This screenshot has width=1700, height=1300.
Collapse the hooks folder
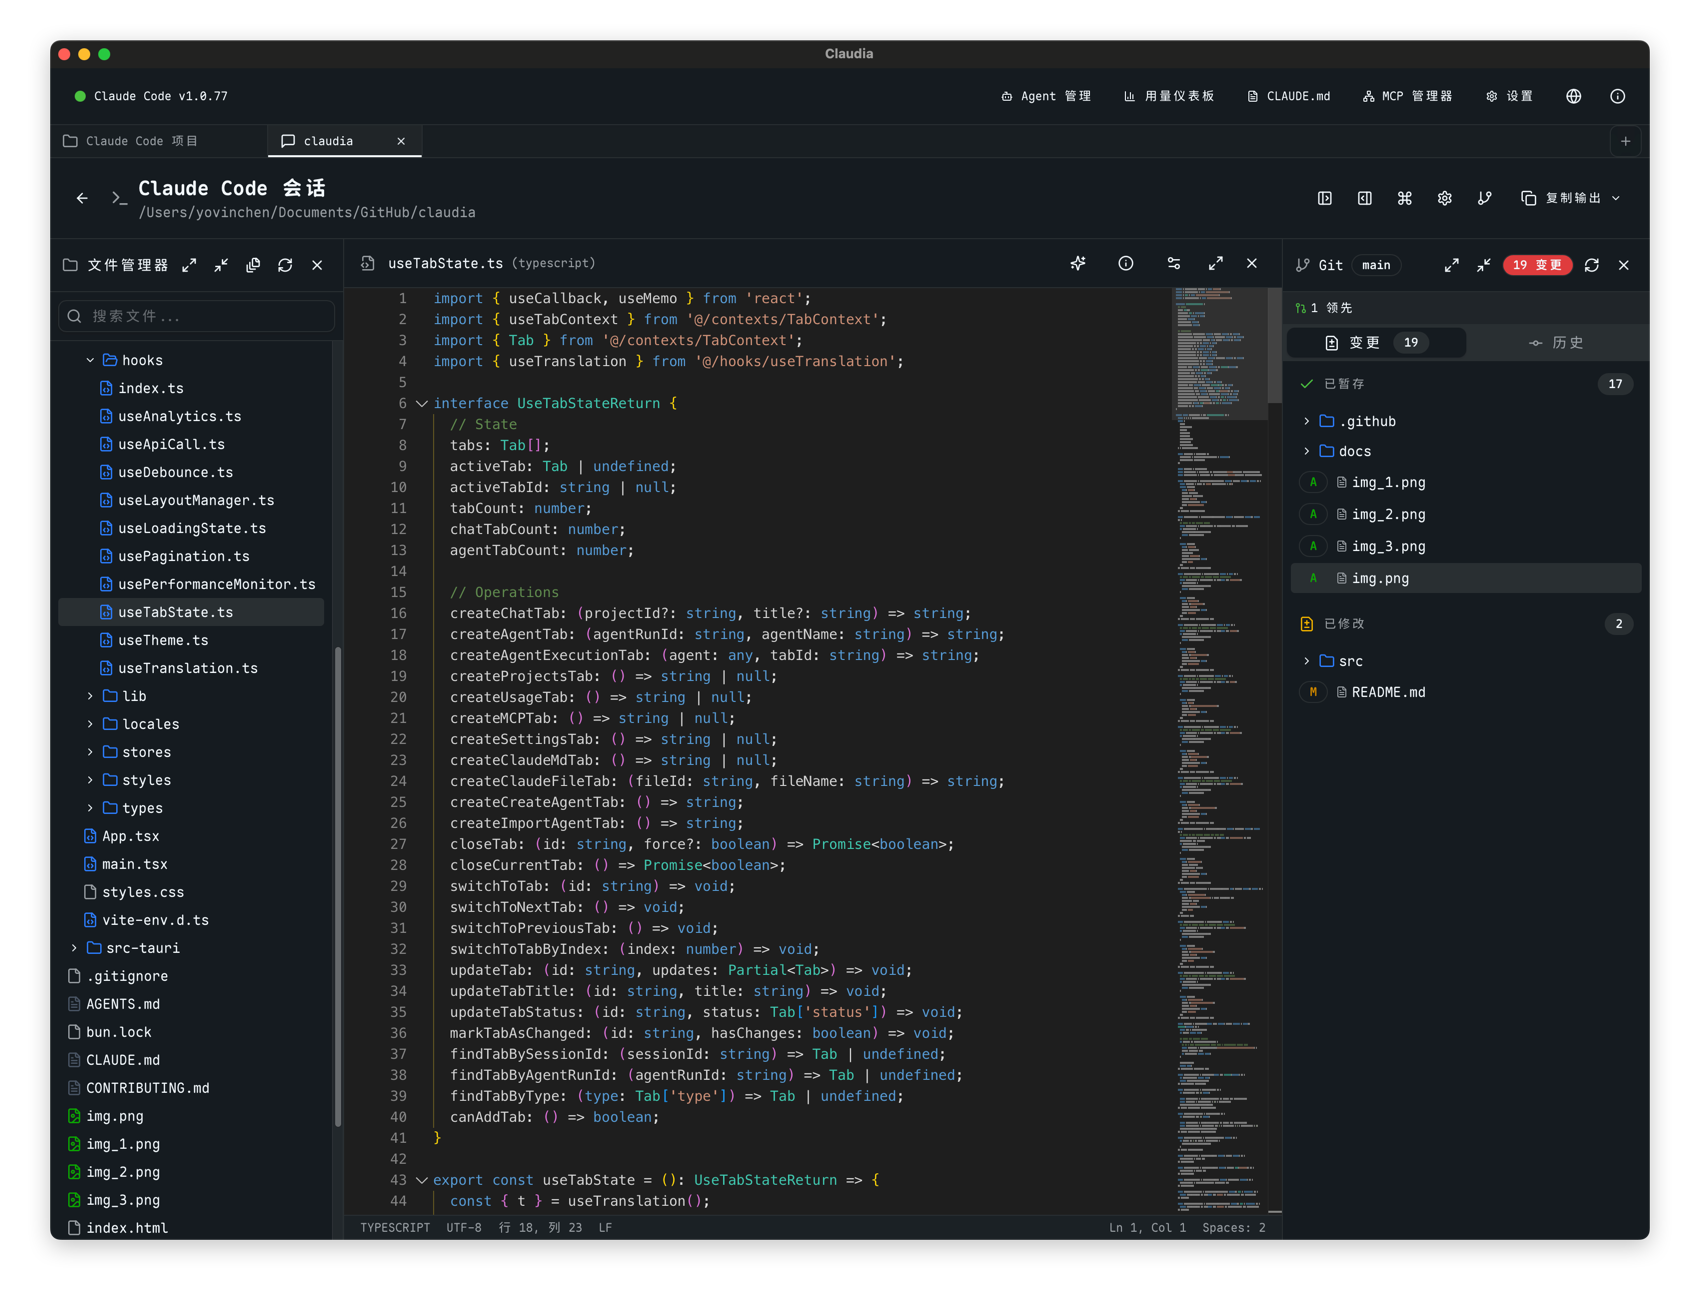point(90,360)
